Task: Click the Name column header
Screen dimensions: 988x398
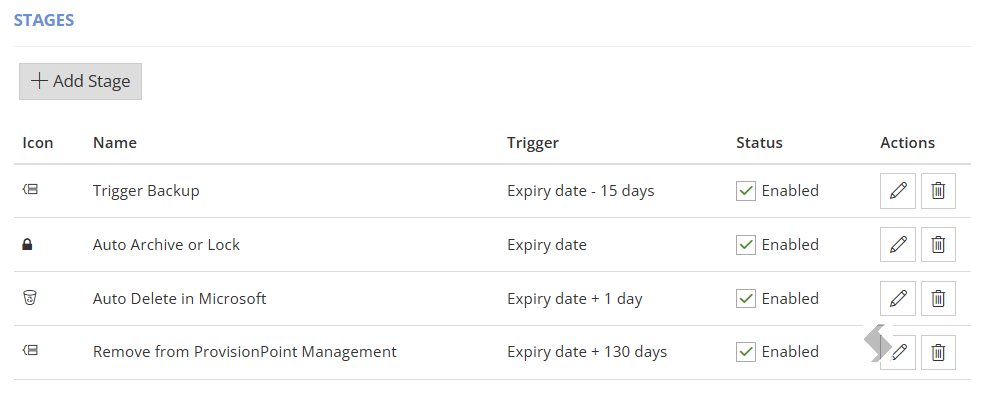Action: click(115, 143)
